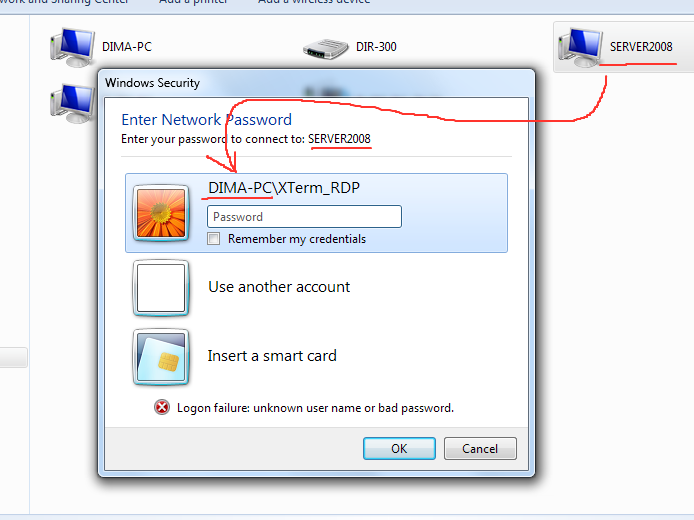694x520 pixels.
Task: Choose the smart card icon
Action: [161, 357]
